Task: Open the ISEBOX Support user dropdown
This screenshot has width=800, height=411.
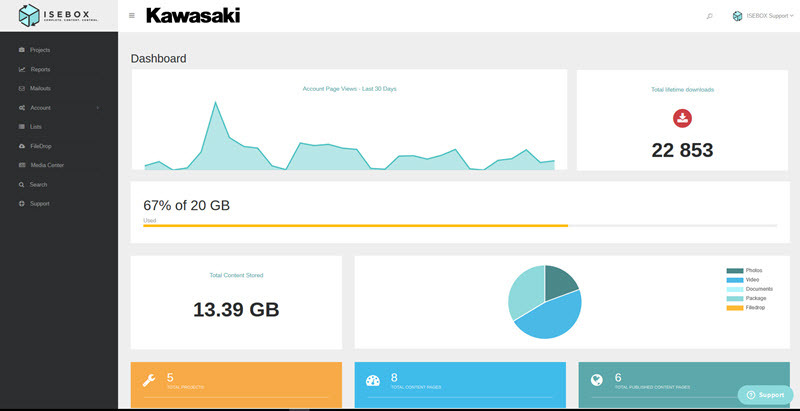Action: pos(763,16)
